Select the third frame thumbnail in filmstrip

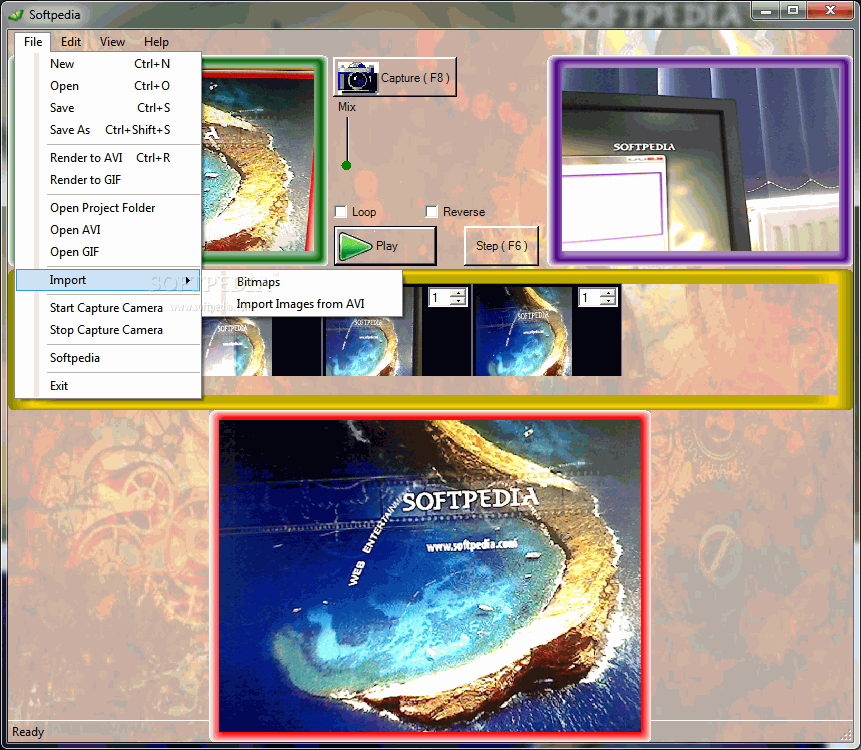point(523,331)
